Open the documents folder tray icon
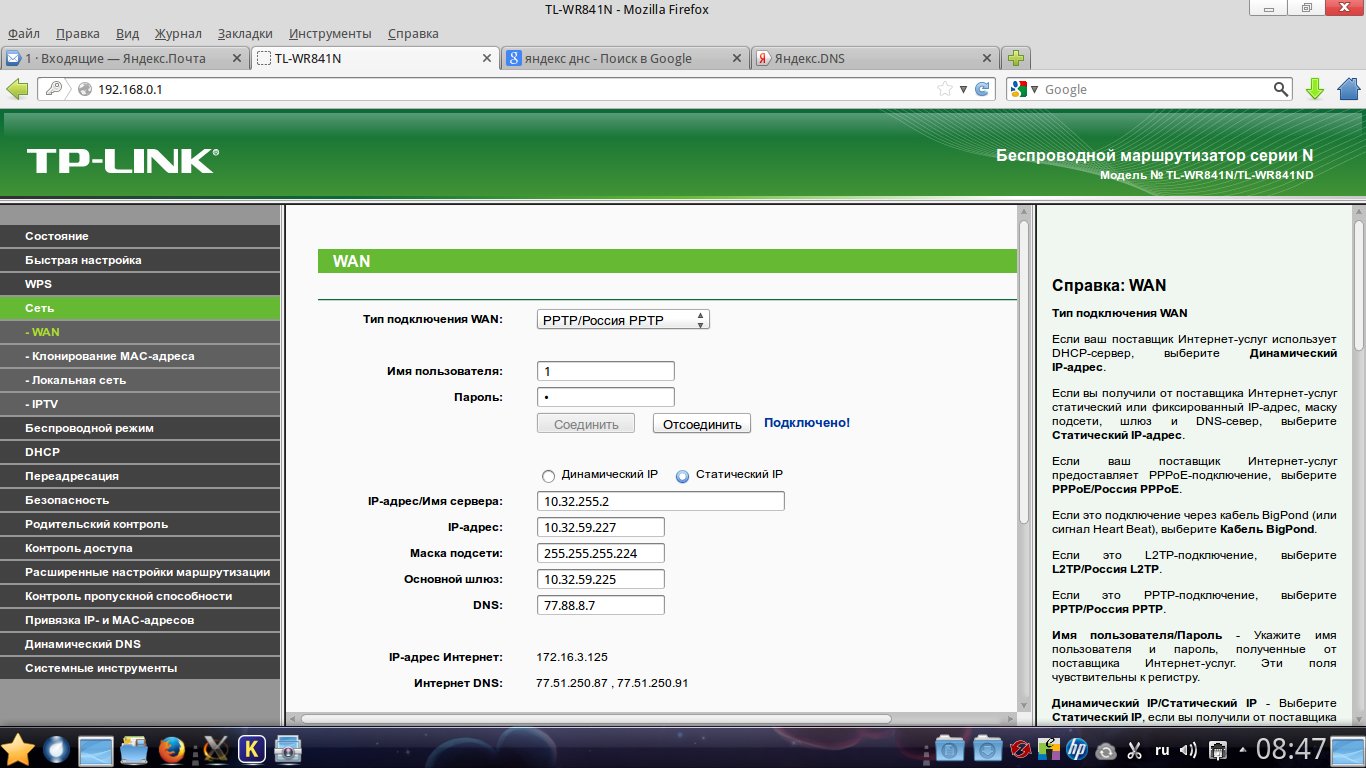The height and width of the screenshot is (768, 1366). click(x=950, y=748)
